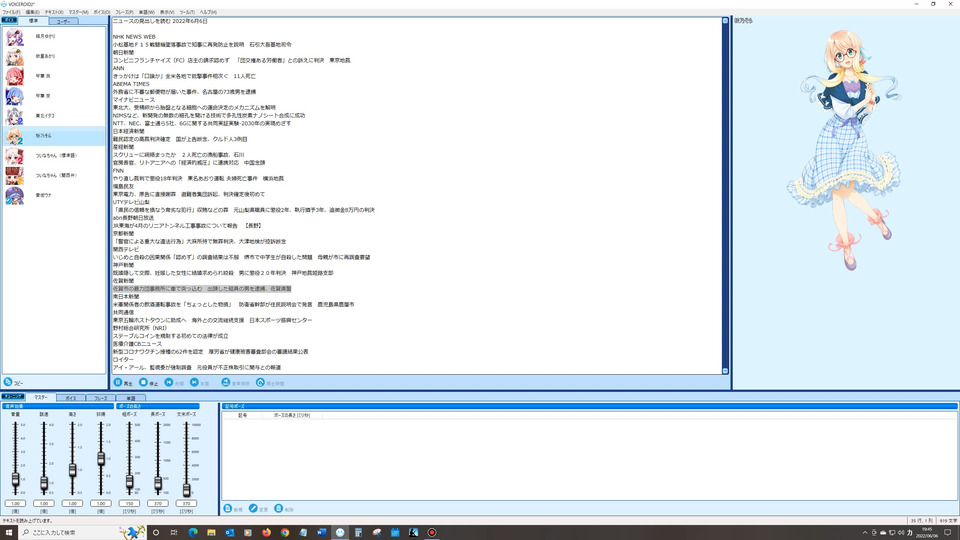This screenshot has height=540, width=960.
Task: Click the taskbar search box
Action: 80,532
